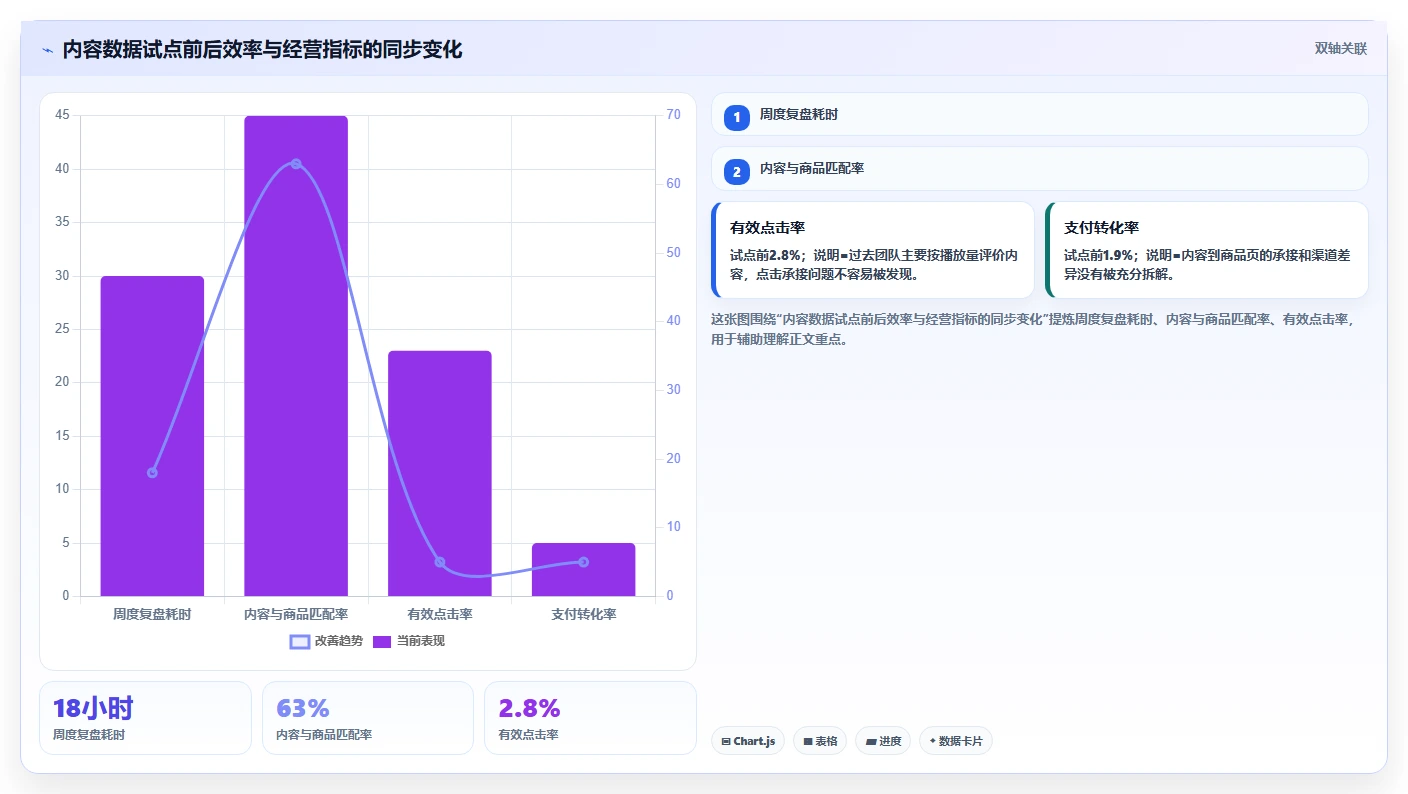Click the blue number 1 badge
The width and height of the screenshot is (1408, 794).
(737, 118)
